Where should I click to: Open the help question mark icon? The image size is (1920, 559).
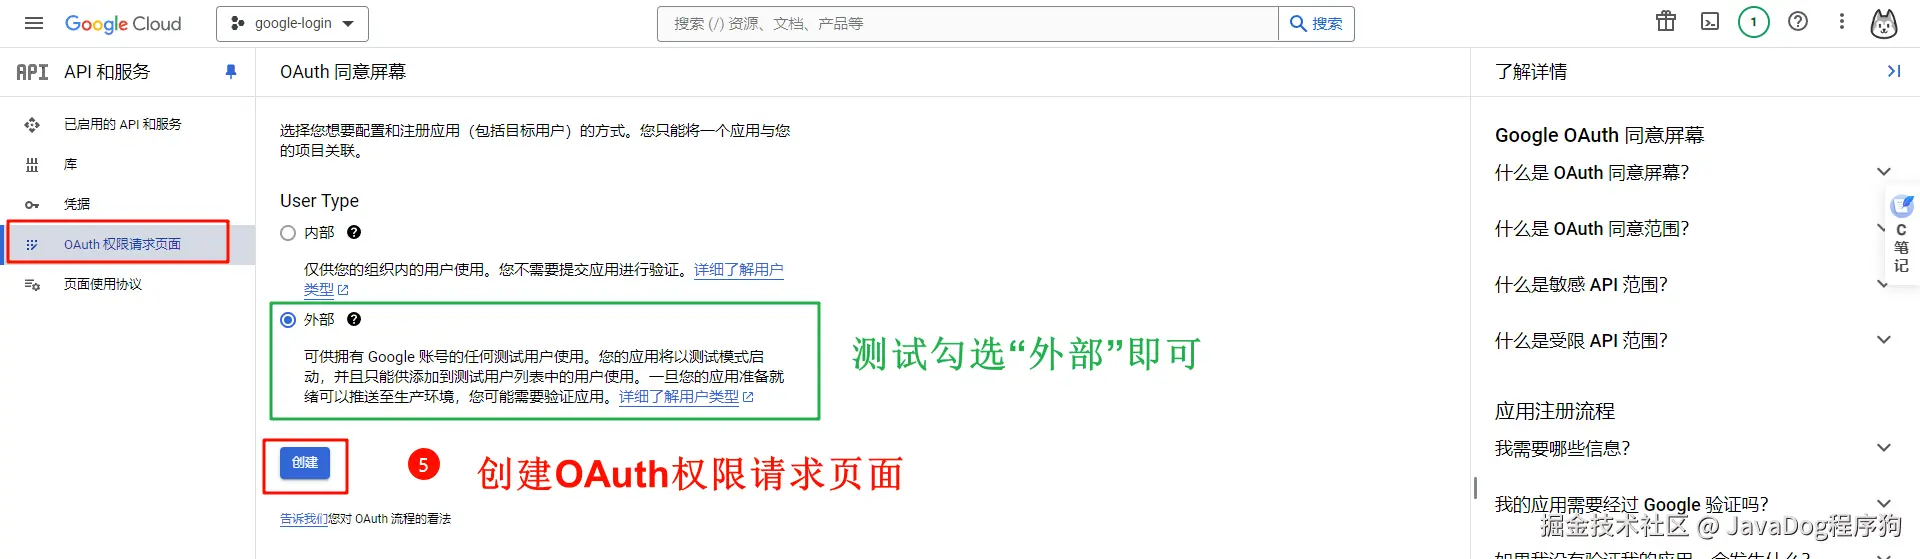click(x=1798, y=21)
